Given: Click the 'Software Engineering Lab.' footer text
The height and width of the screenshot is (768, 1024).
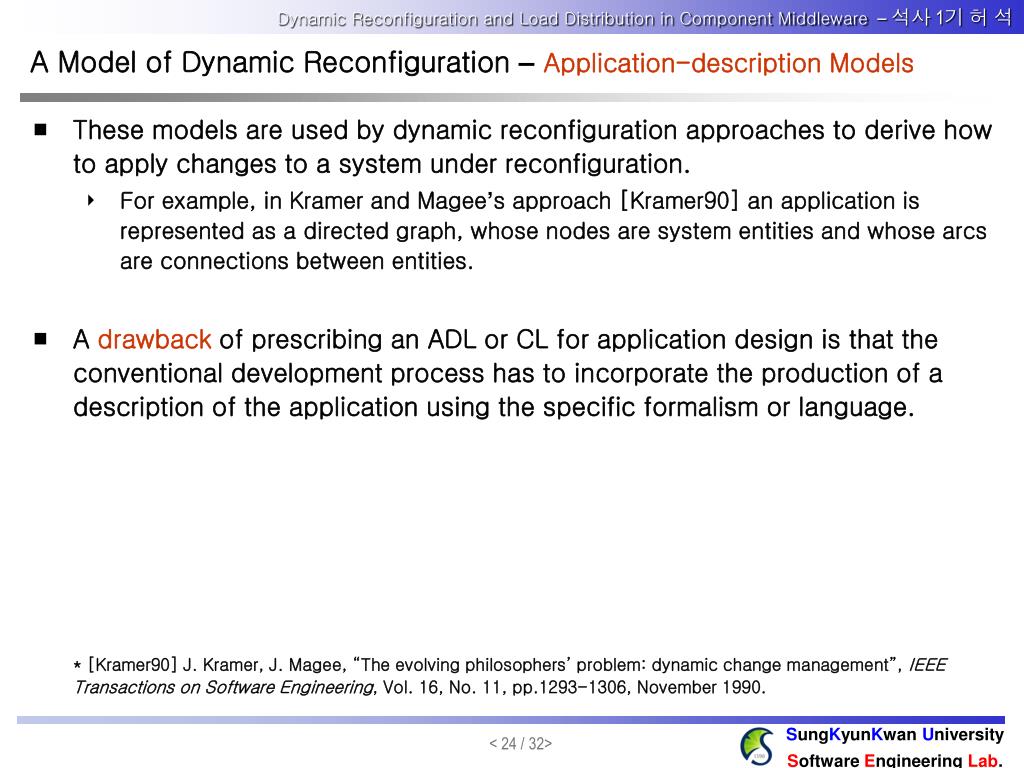Looking at the screenshot, I should click(x=895, y=760).
